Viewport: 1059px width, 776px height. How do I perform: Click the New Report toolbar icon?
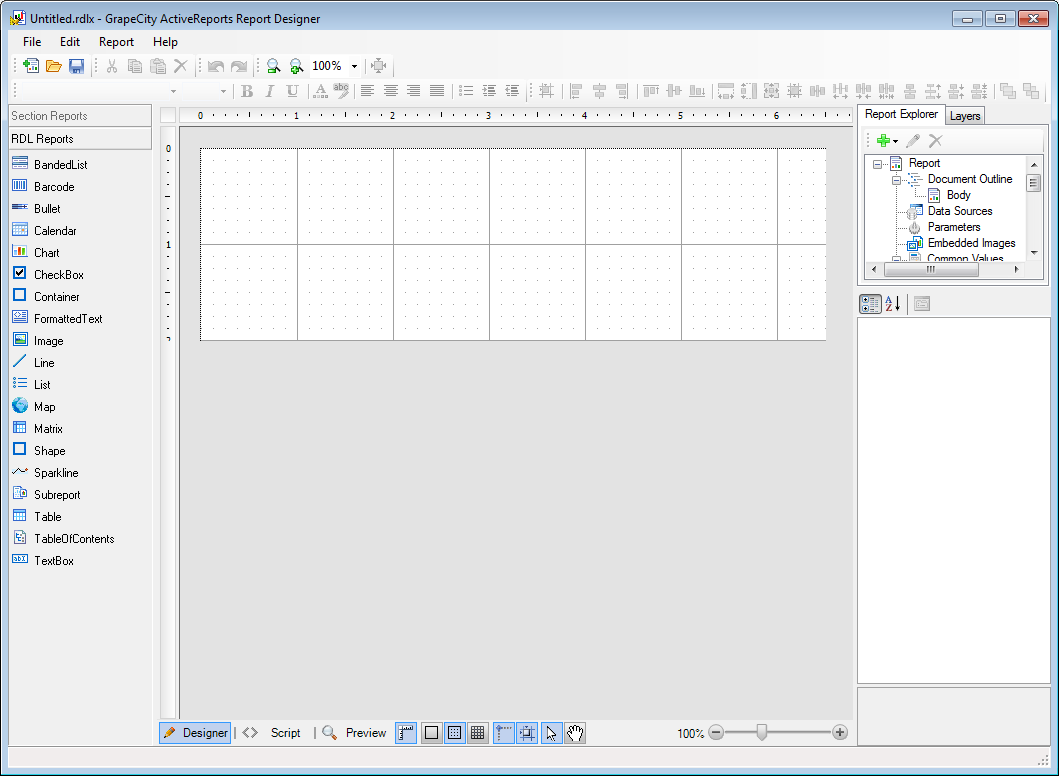30,66
